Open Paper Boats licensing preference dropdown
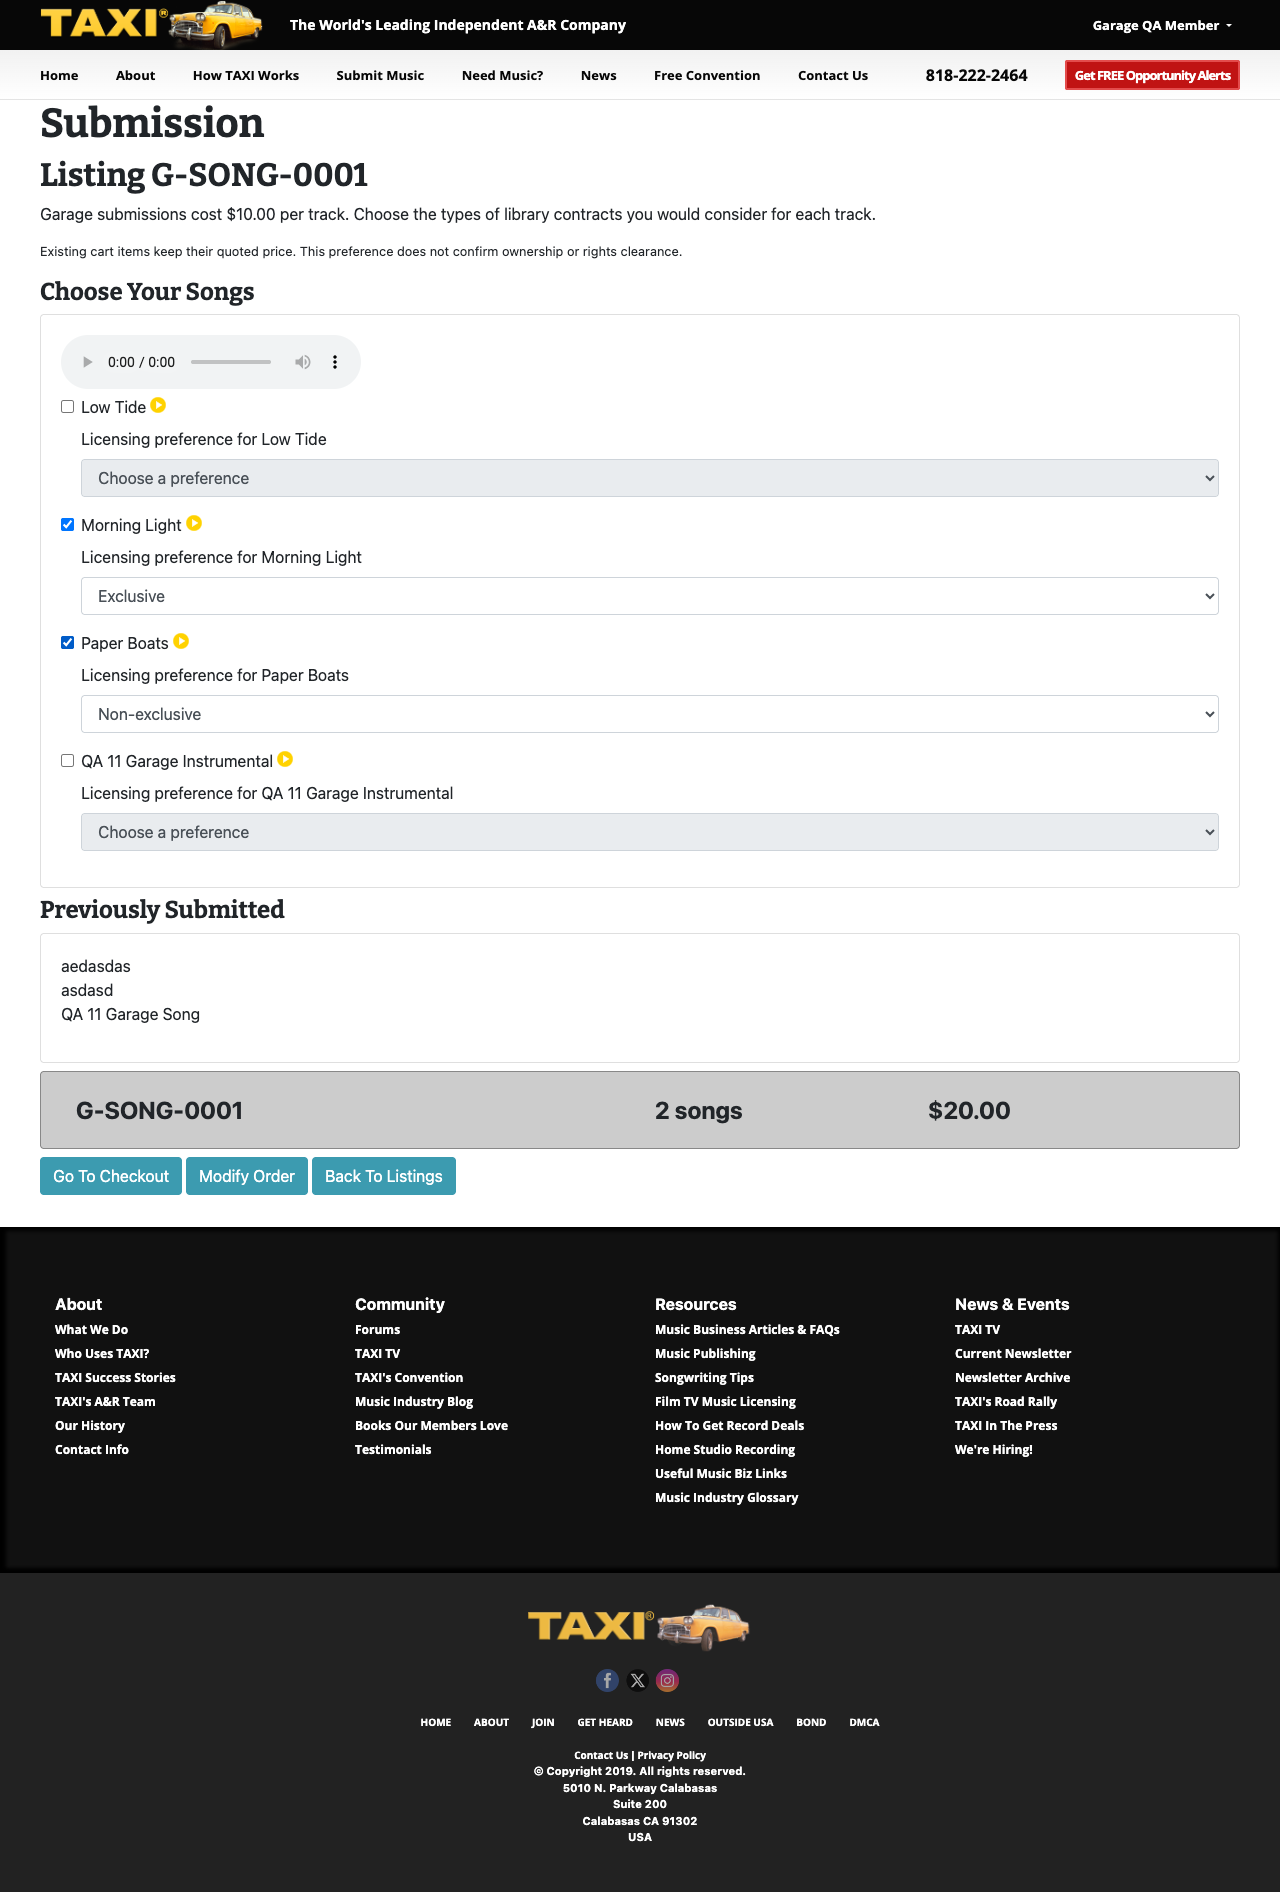This screenshot has height=1892, width=1280. click(650, 714)
